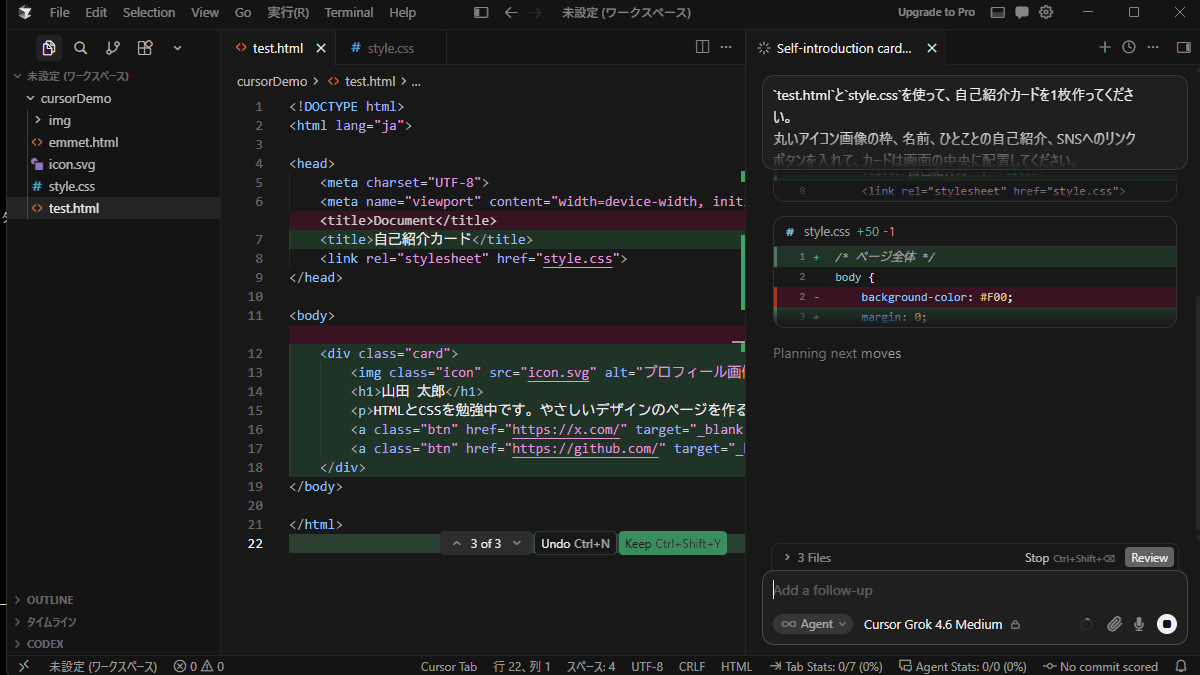Show more sidebar views chevron

[x=177, y=48]
